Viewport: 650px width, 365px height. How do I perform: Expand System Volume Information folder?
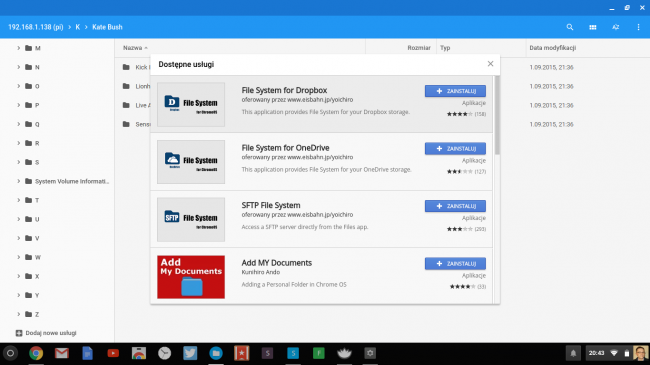click(x=18, y=181)
